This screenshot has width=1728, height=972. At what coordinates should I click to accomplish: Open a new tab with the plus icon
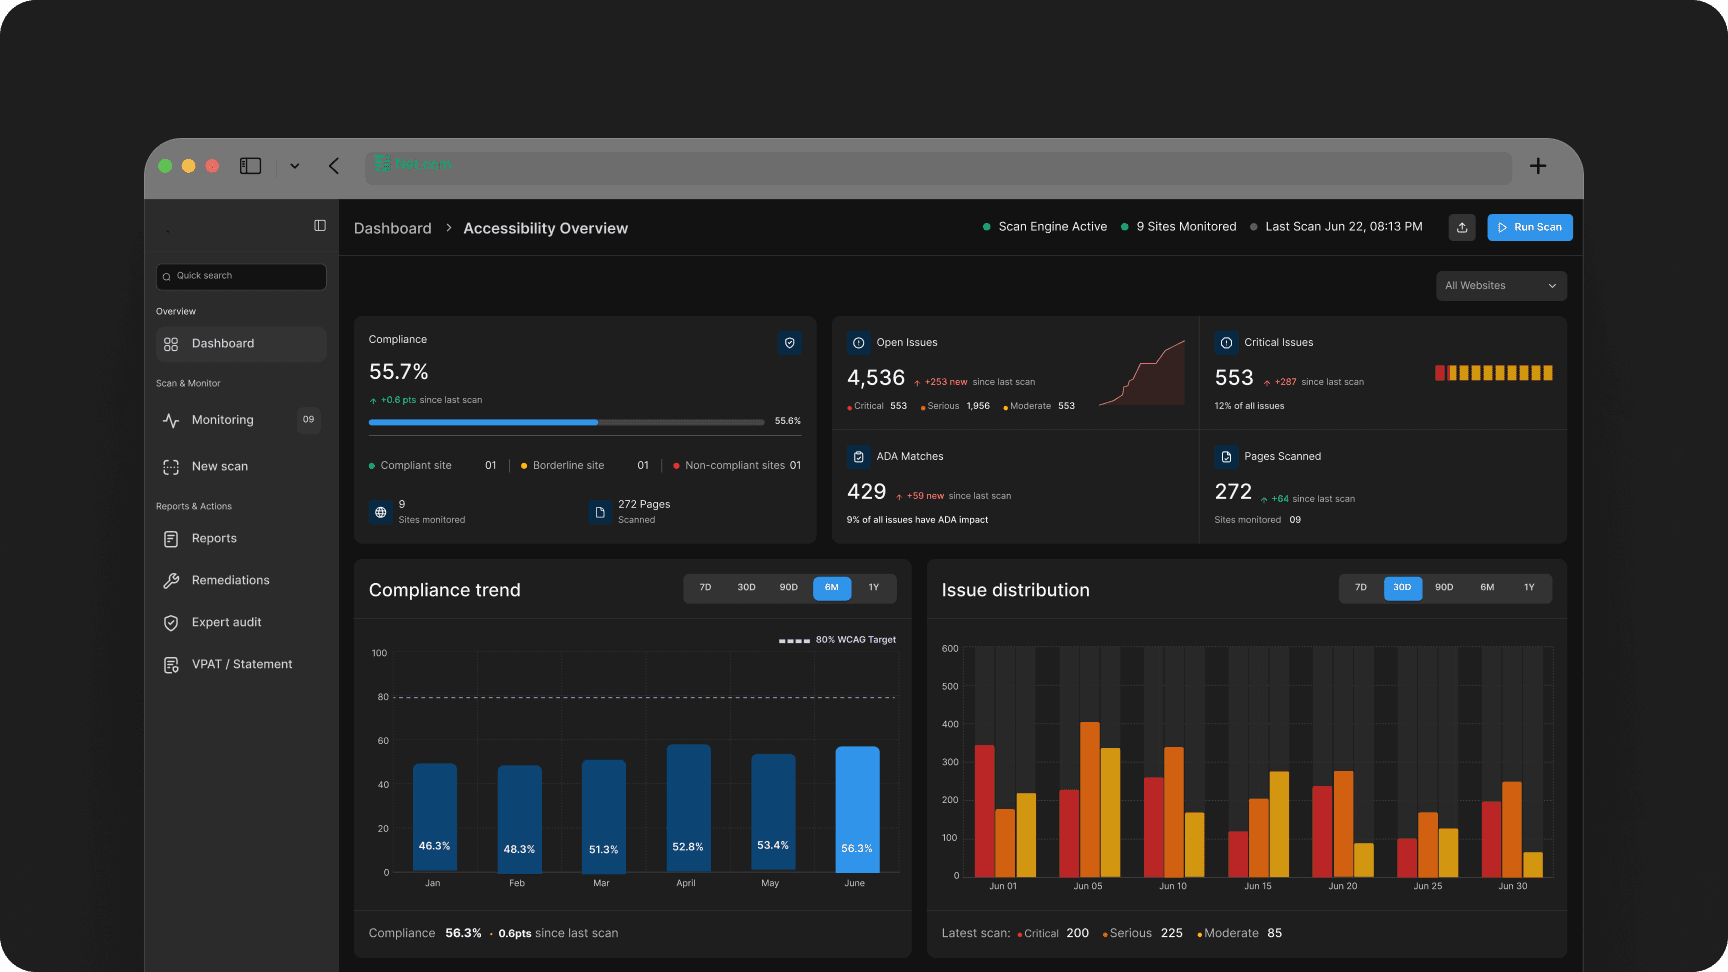1538,166
